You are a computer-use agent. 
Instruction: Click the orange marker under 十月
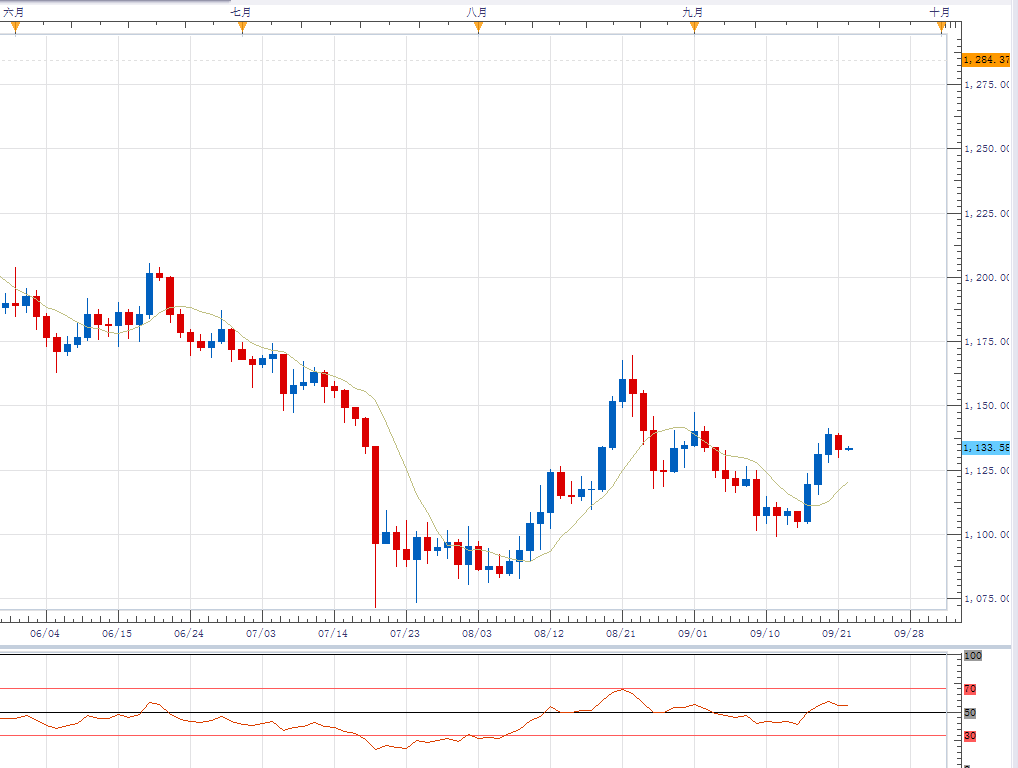pos(941,27)
